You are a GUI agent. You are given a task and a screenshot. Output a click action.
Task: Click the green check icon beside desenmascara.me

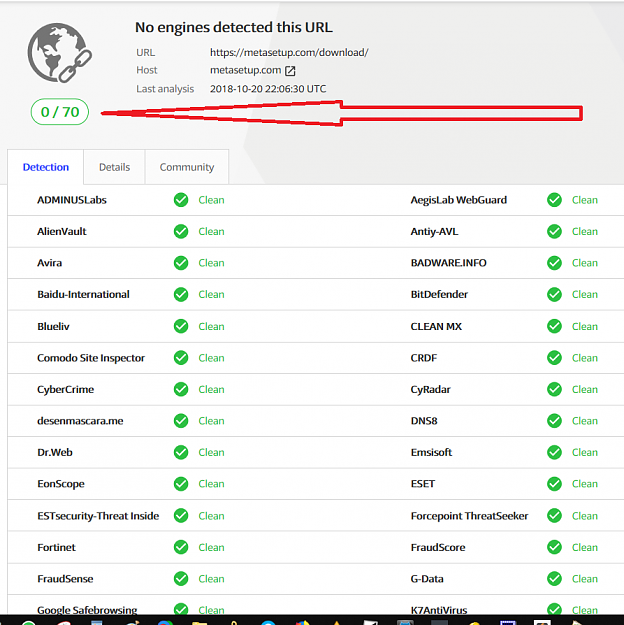click(x=181, y=421)
